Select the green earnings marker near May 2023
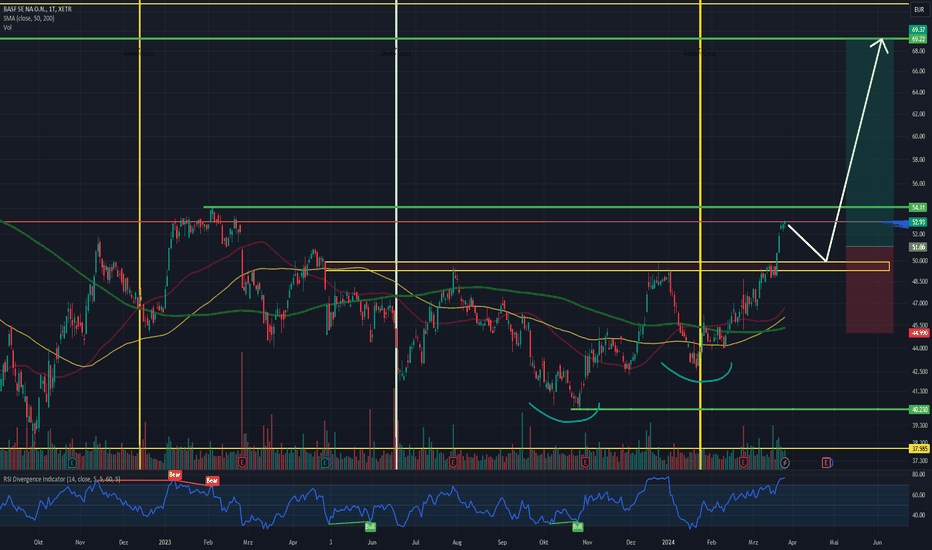 [326, 462]
